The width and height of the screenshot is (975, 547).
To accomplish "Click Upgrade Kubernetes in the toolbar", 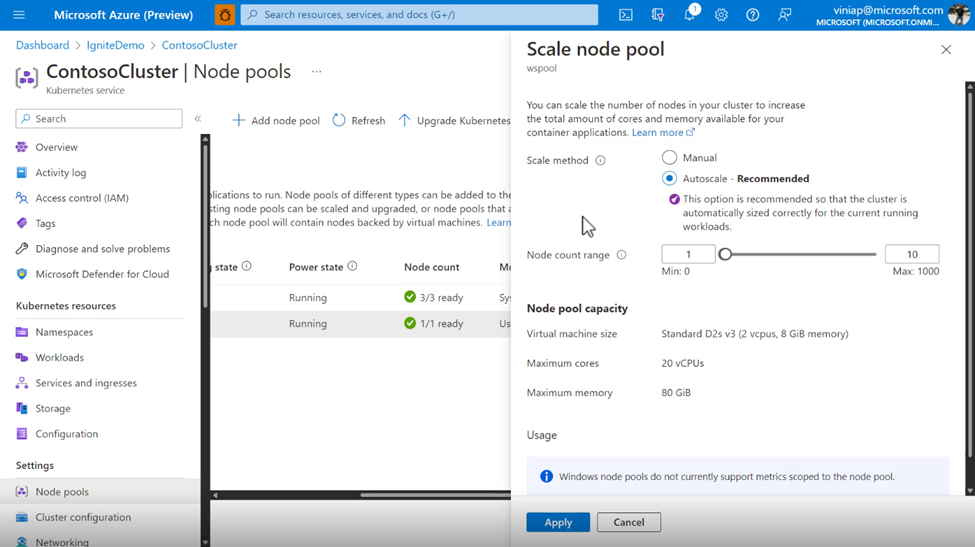I will point(455,121).
